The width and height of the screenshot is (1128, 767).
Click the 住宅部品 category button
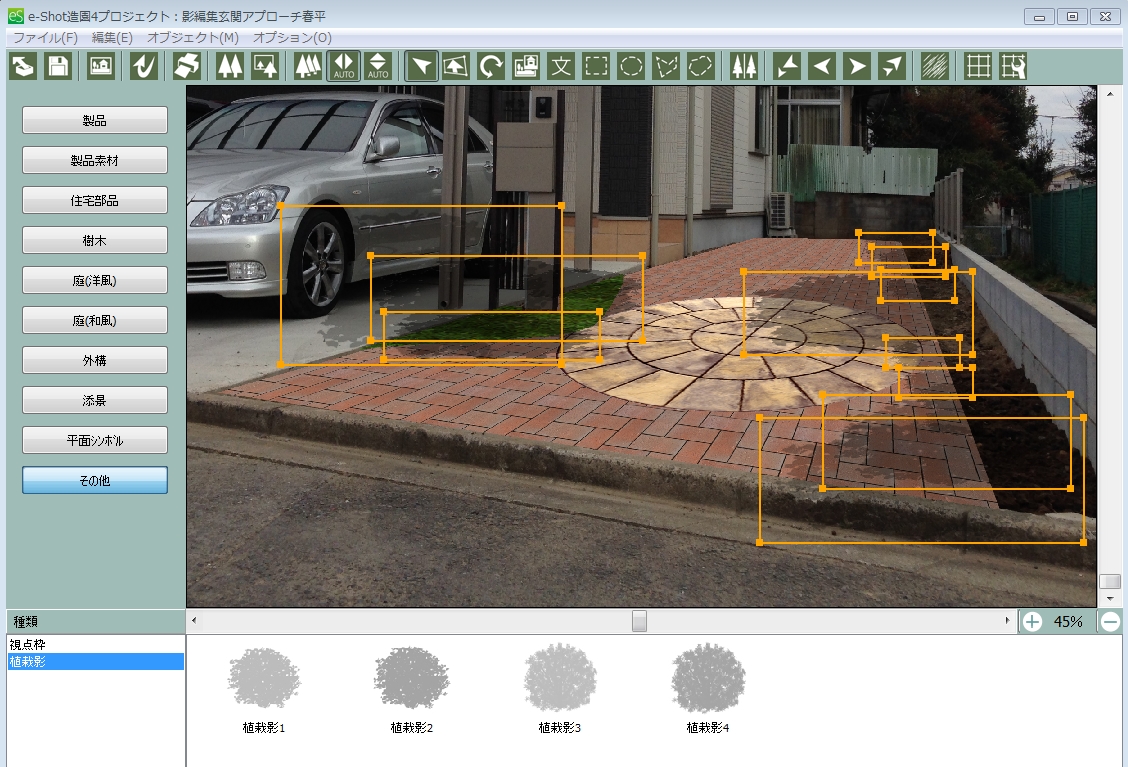tap(95, 200)
